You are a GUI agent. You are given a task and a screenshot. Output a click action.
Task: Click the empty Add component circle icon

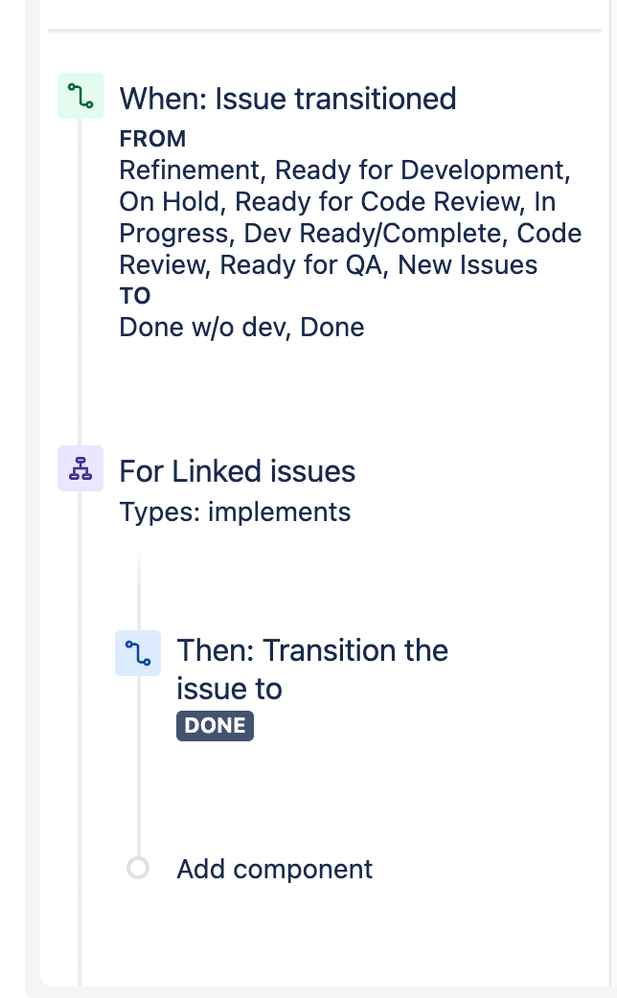click(x=138, y=868)
